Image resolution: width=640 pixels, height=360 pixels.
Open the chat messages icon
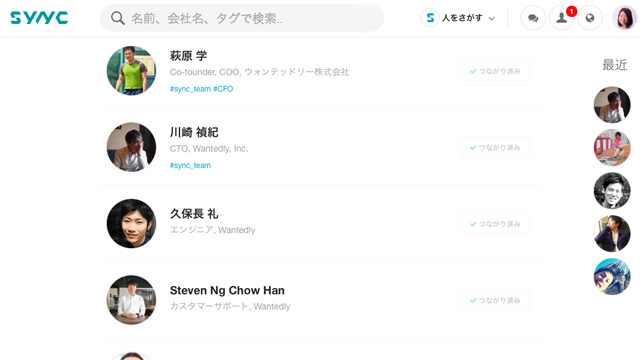(x=533, y=18)
